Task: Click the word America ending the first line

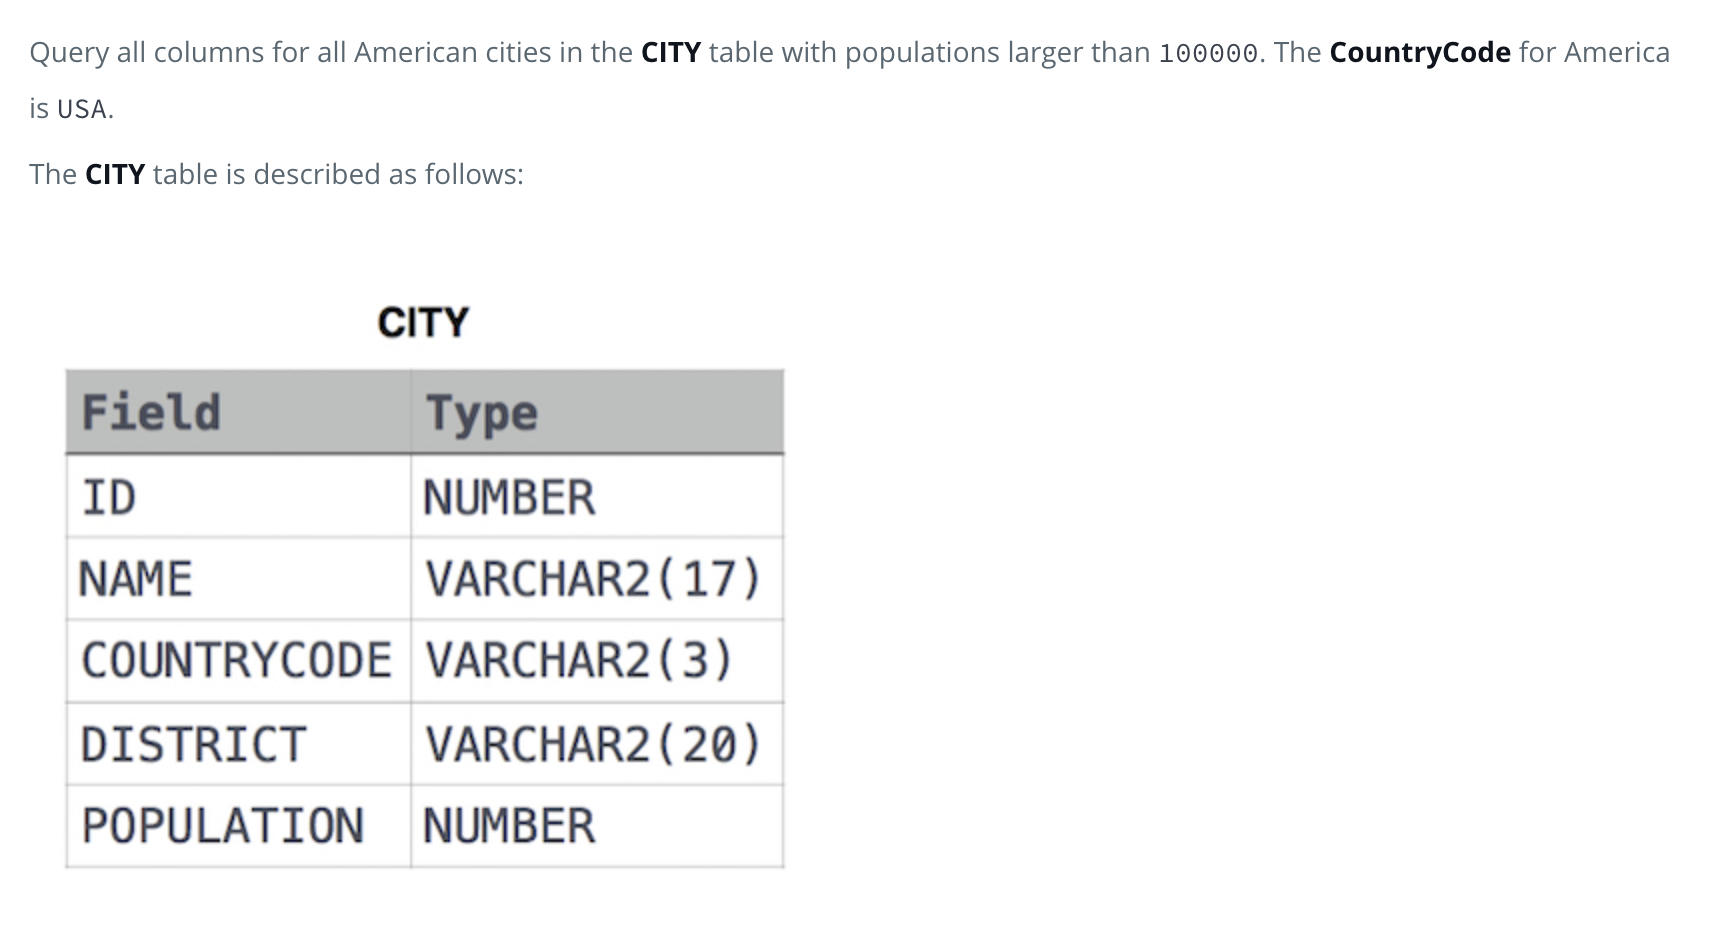Action: tap(1616, 52)
